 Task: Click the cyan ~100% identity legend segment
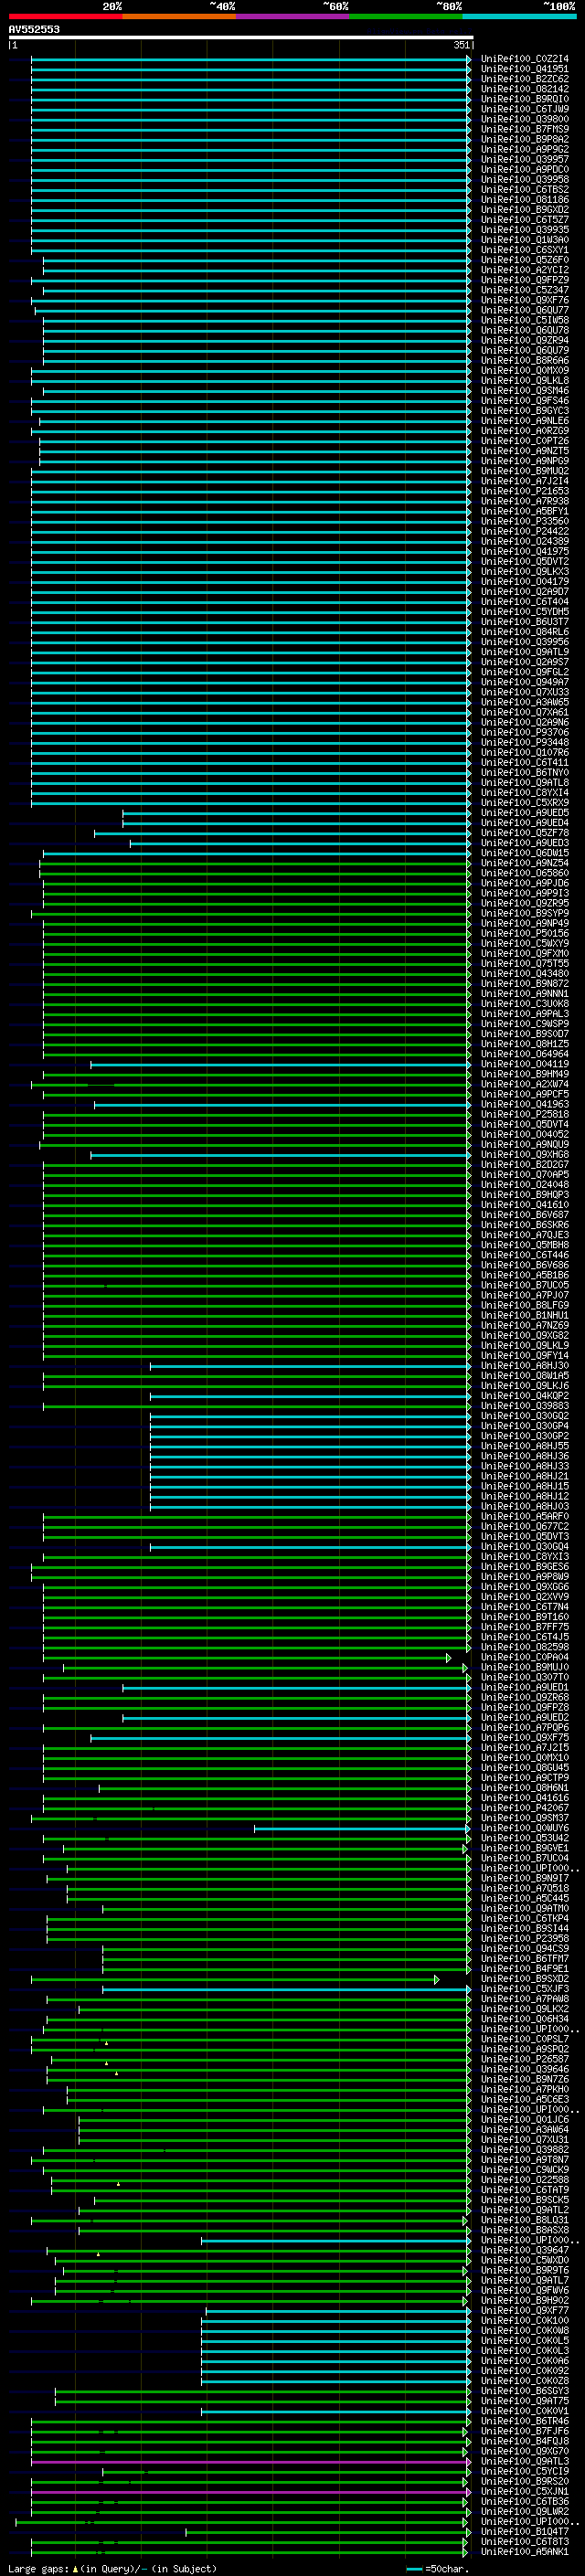coord(519,16)
